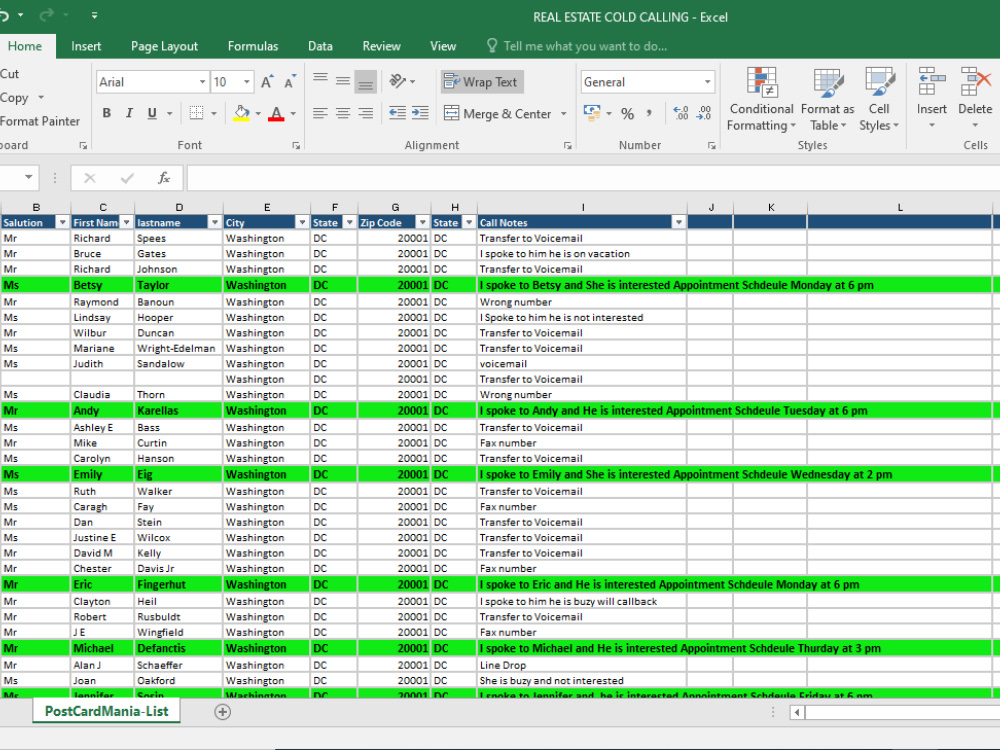Switch to the Home tab

(x=25, y=46)
